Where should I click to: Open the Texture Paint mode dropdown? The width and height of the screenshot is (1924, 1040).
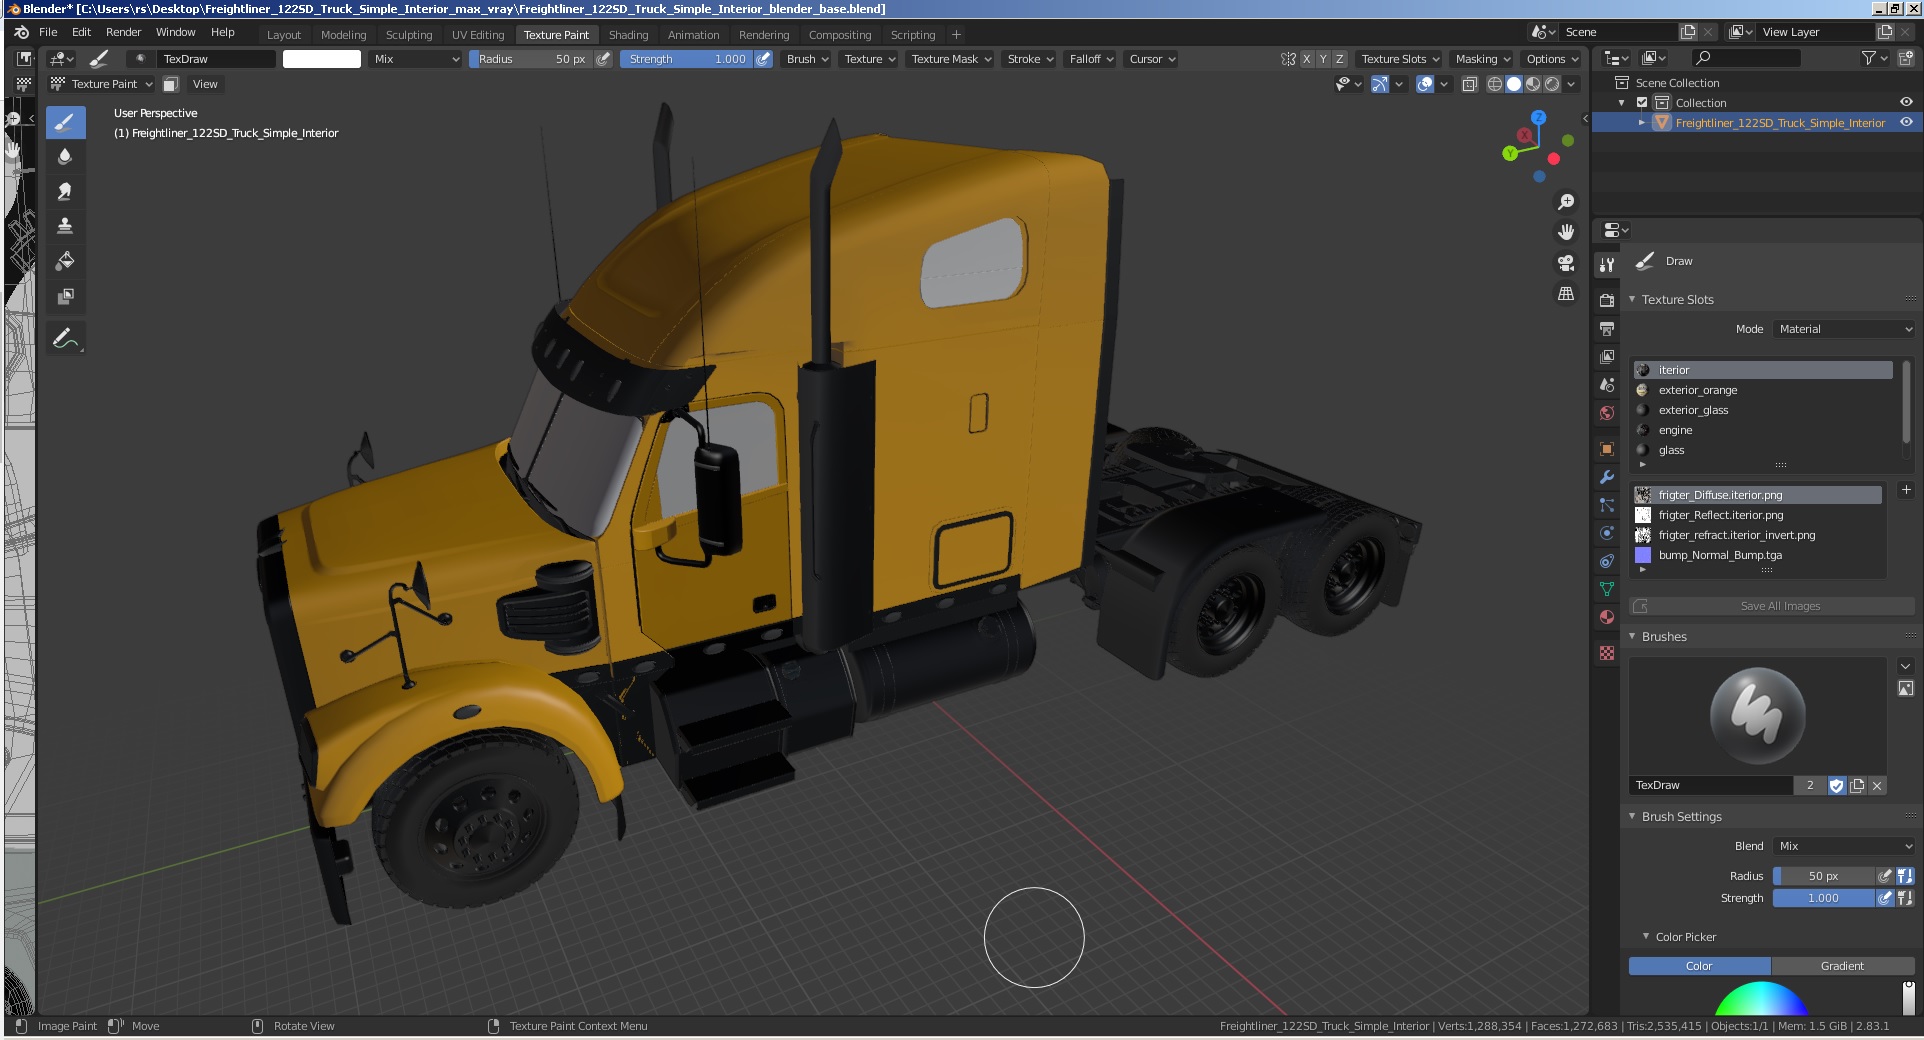click(x=102, y=84)
